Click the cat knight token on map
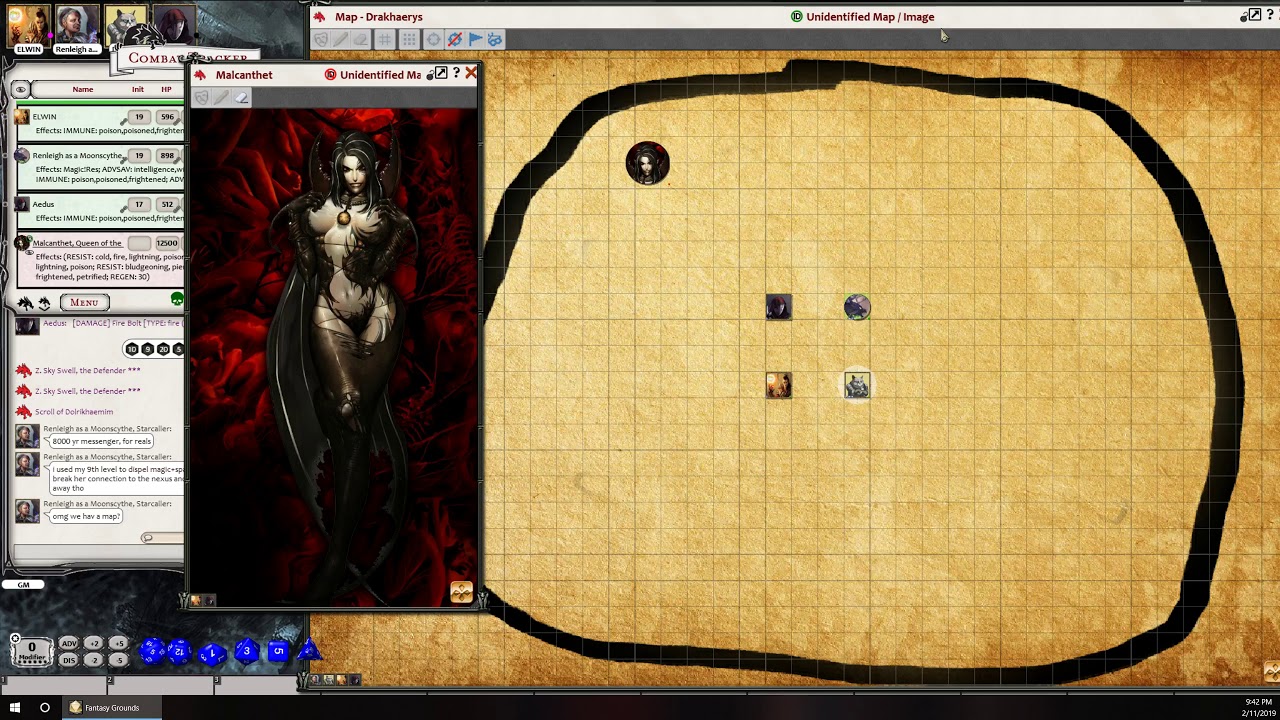 (857, 385)
